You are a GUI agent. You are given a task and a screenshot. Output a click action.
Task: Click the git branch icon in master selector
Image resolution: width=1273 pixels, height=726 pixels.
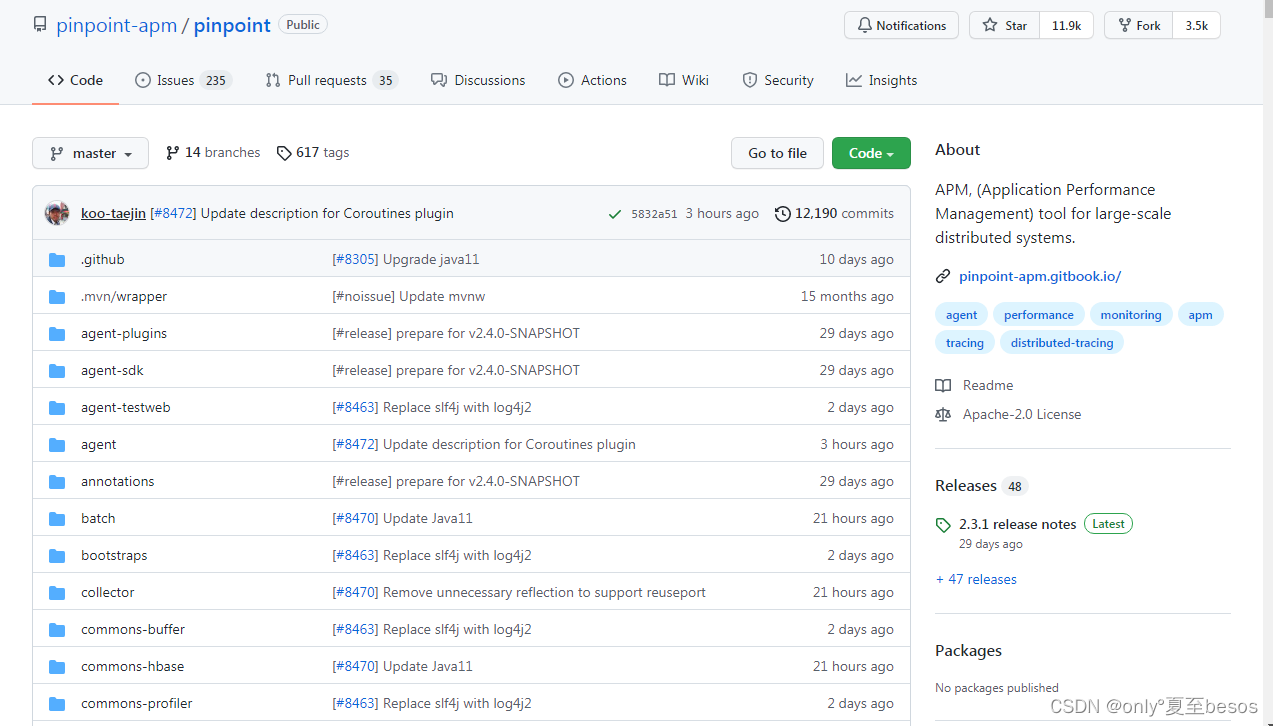pyautogui.click(x=57, y=153)
